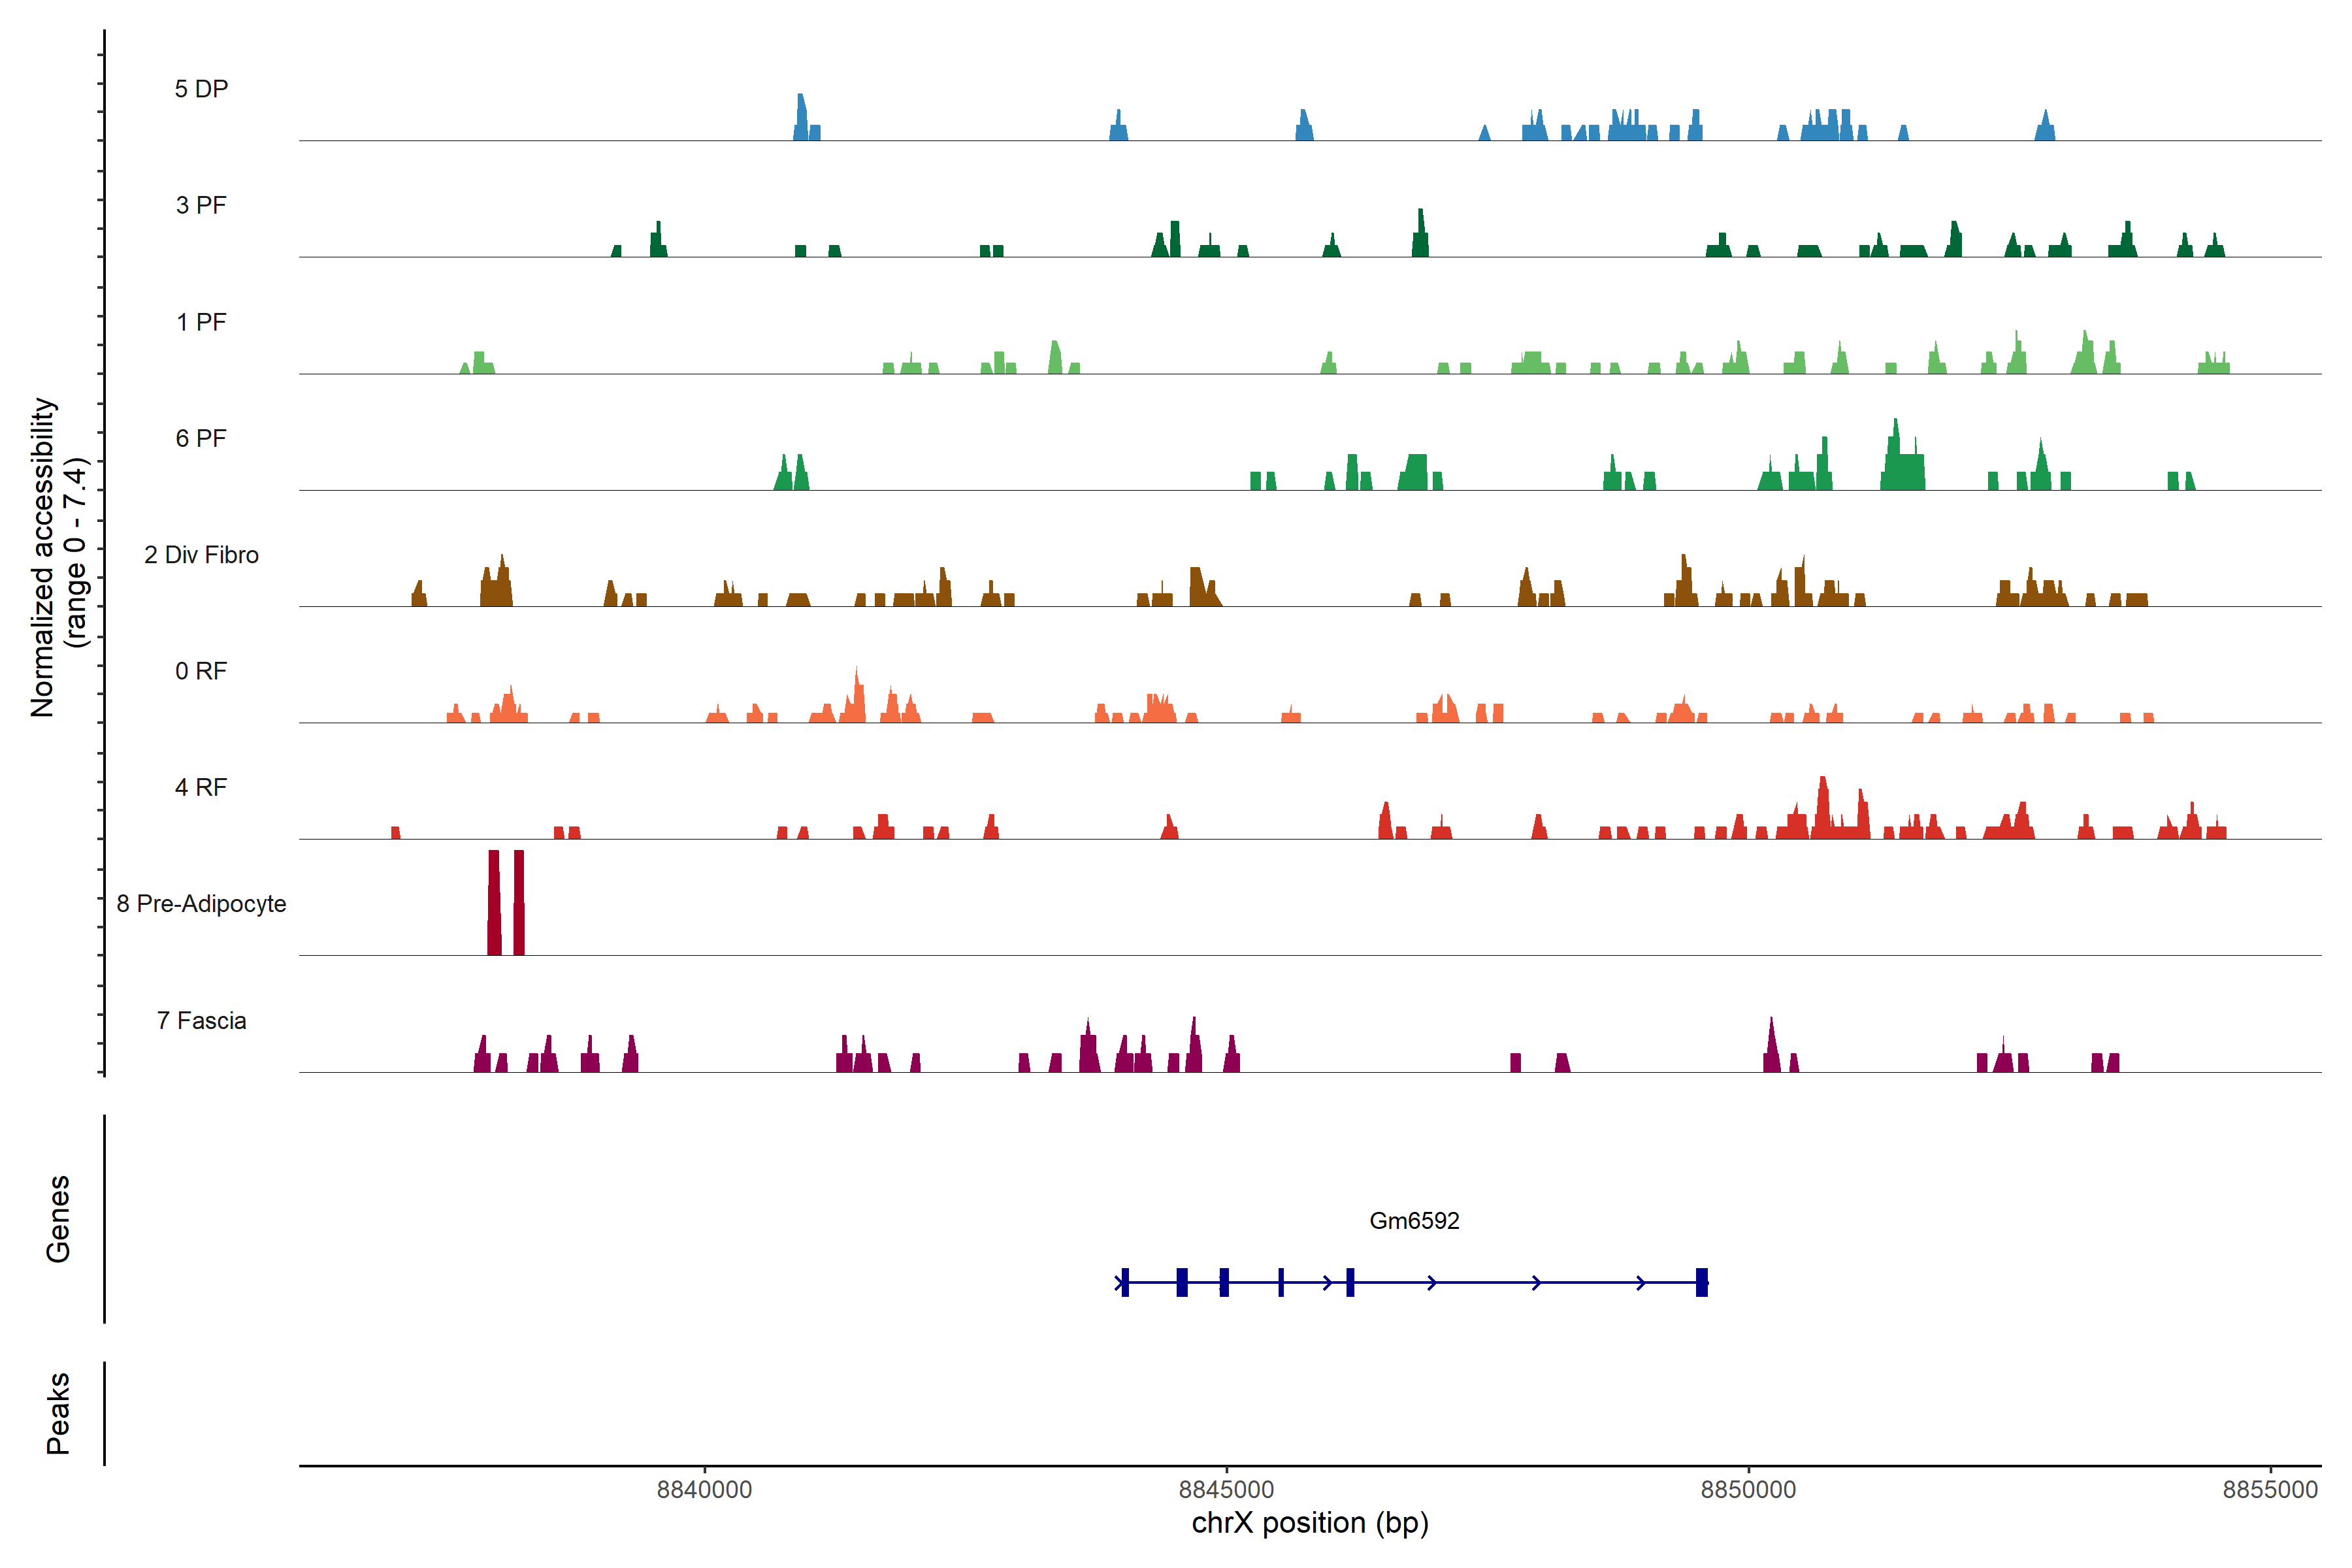Viewport: 2352px width, 1568px height.
Task: Click the 8845000 axis tick label
Action: (x=1226, y=1489)
